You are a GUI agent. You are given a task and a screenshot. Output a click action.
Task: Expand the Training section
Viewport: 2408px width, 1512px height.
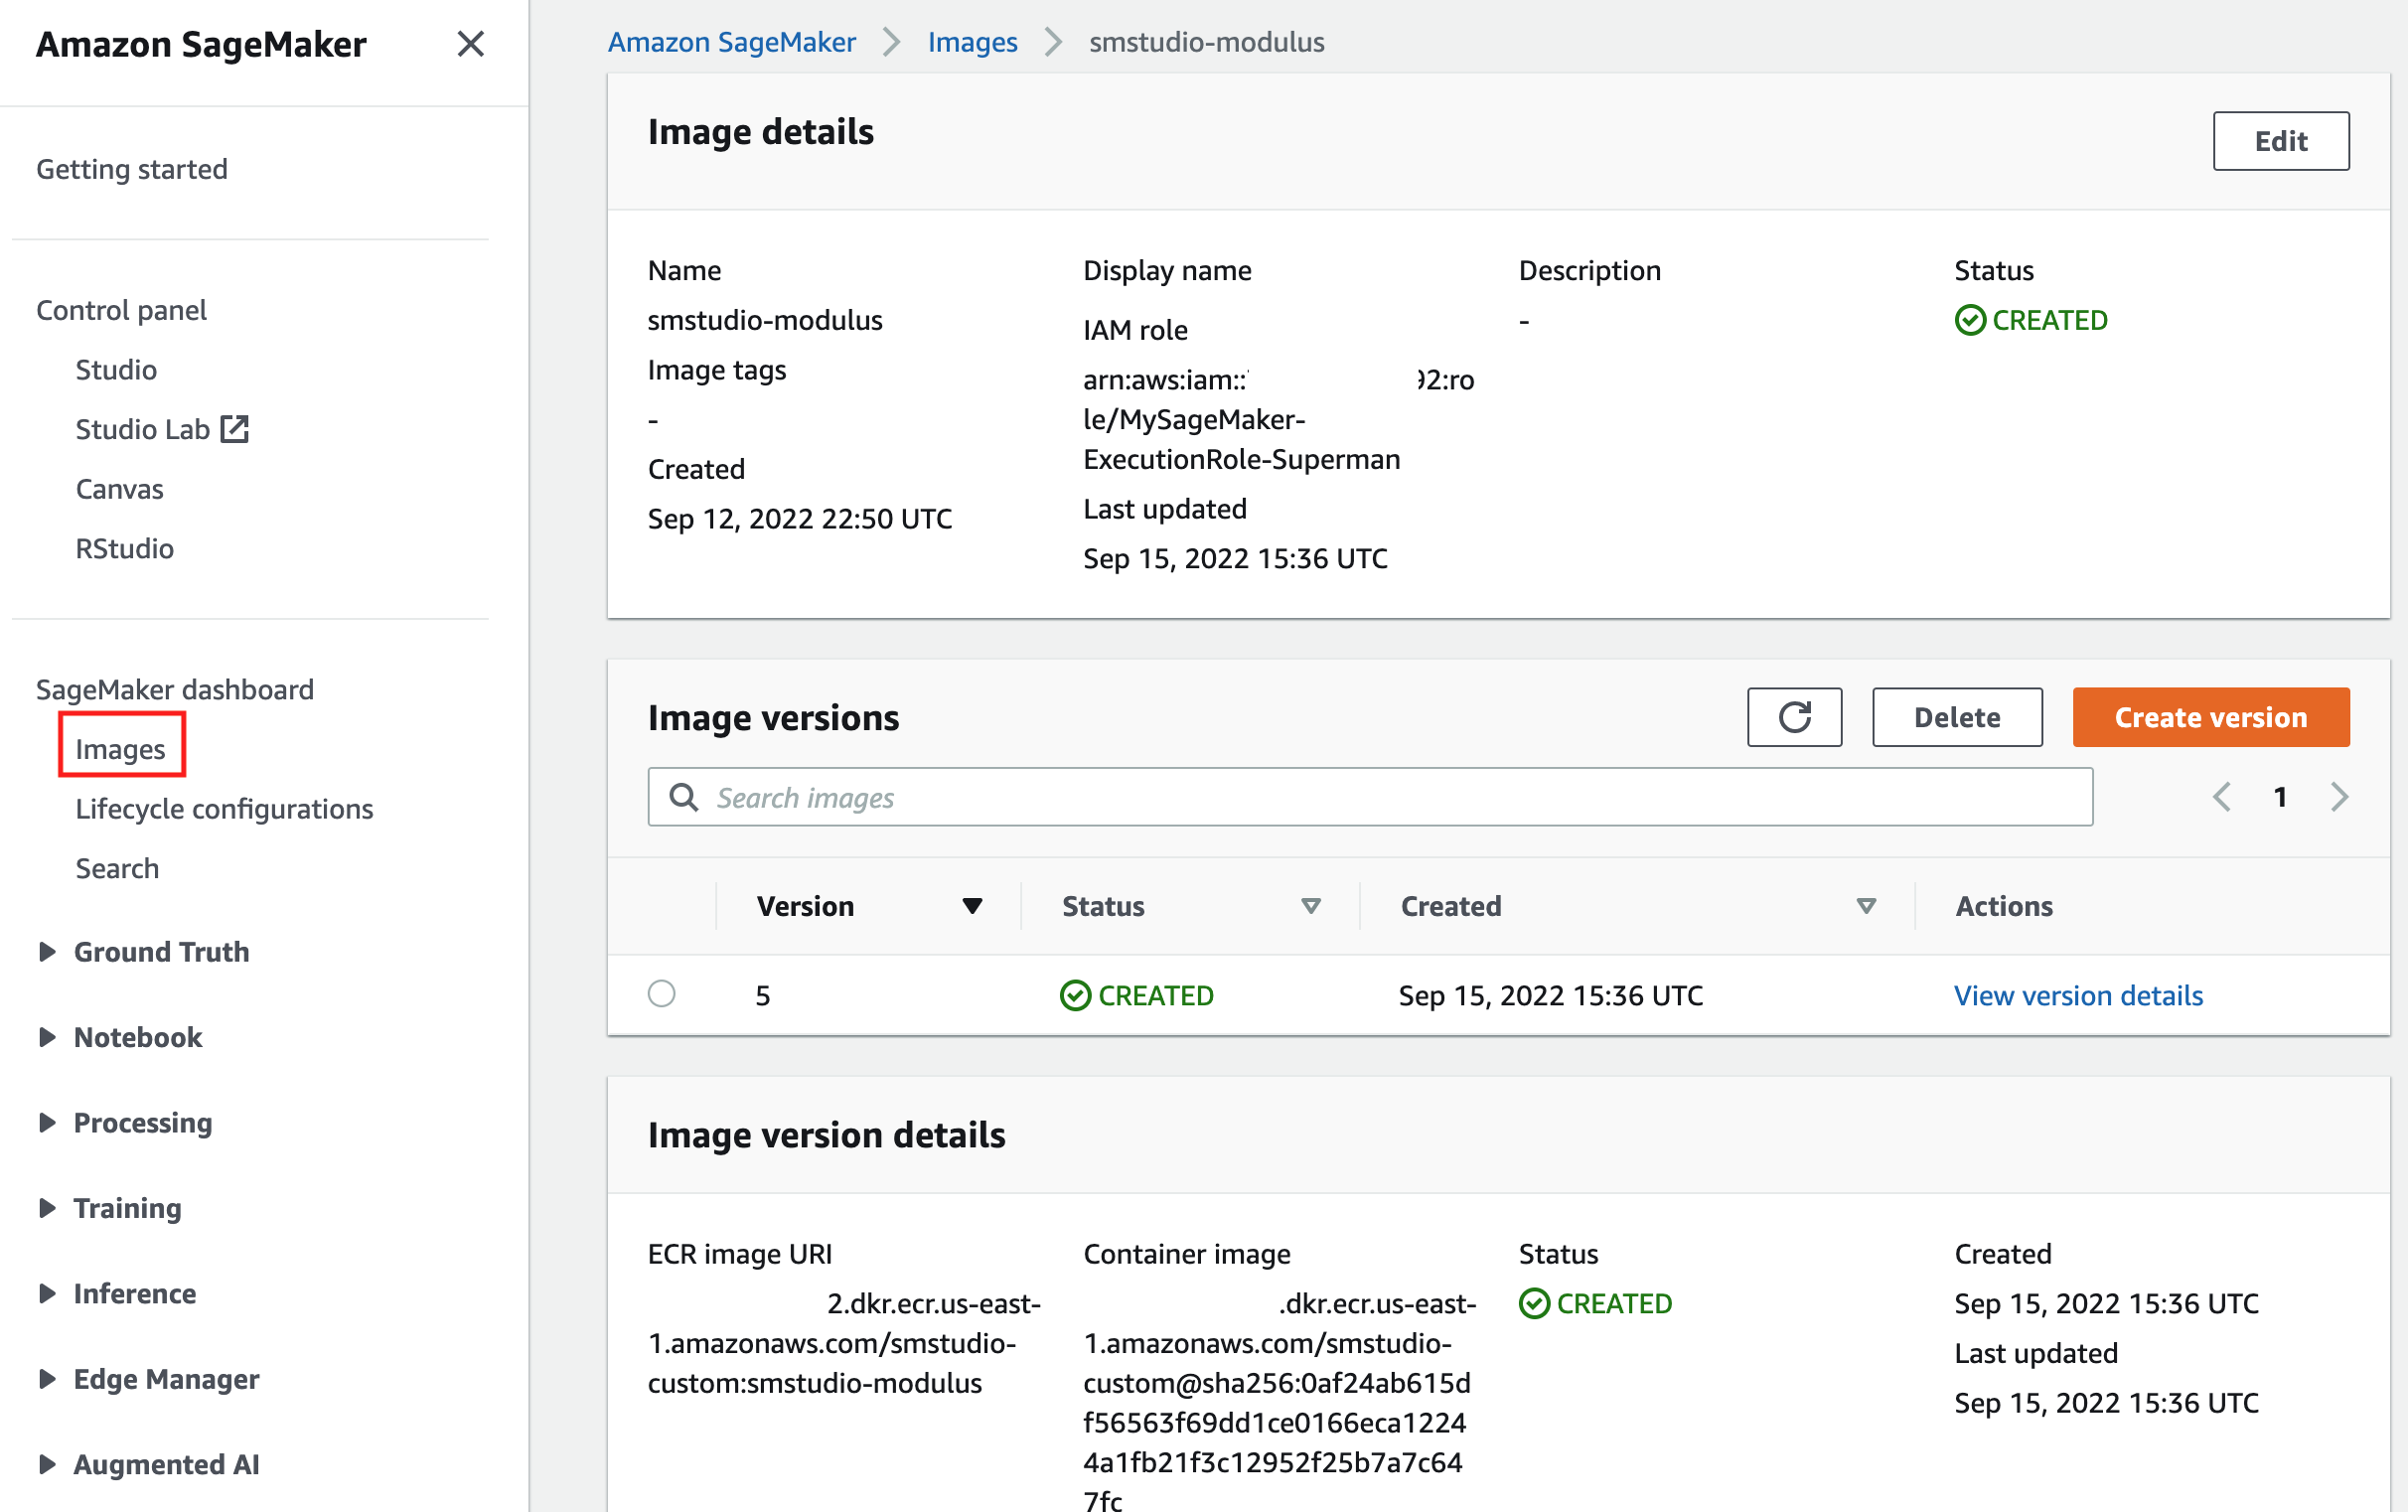pyautogui.click(x=47, y=1208)
